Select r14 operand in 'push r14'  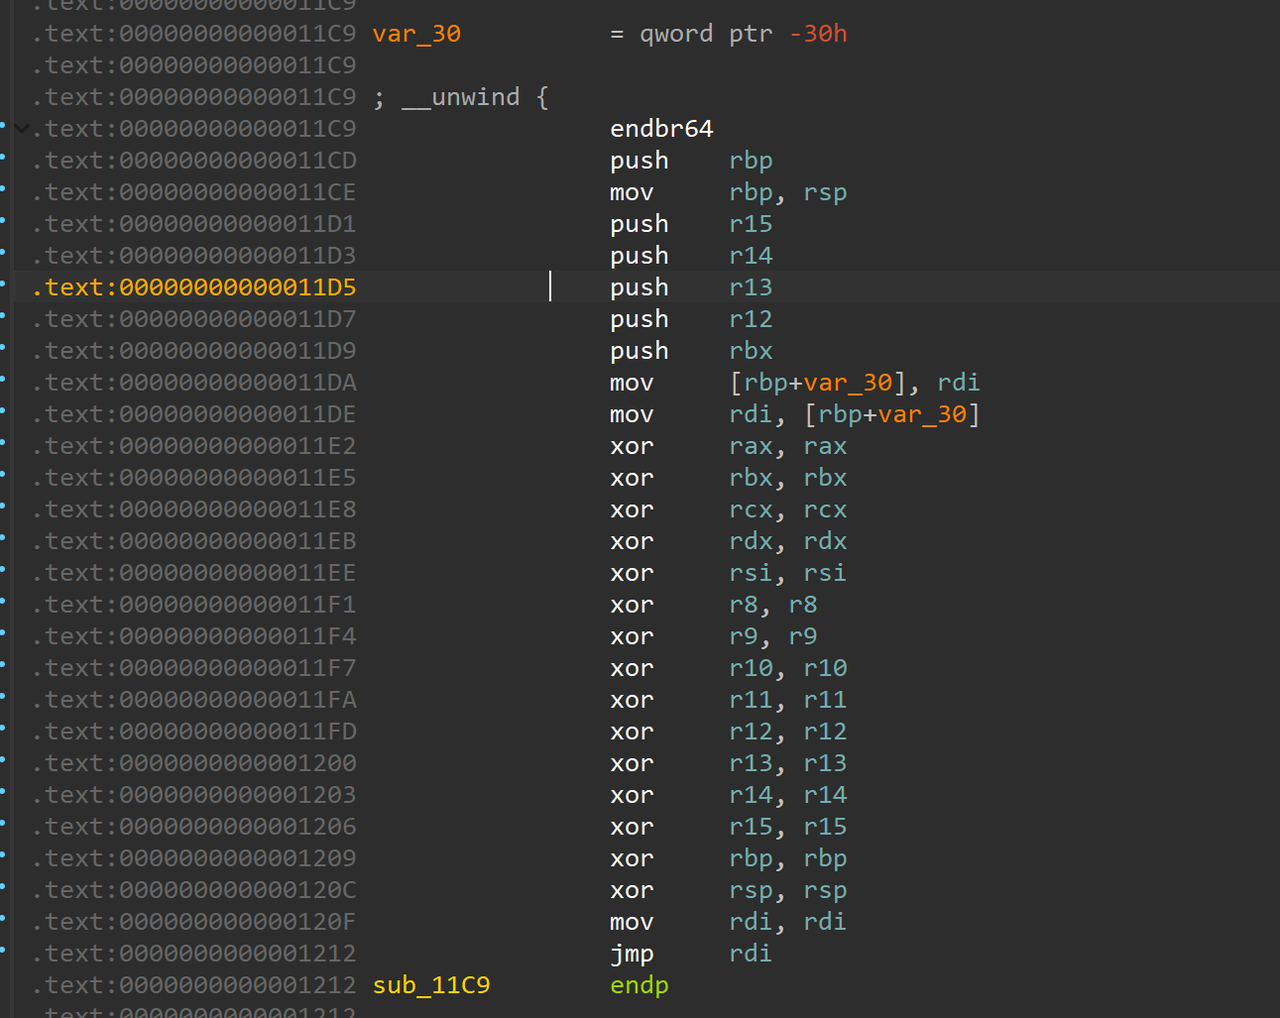[751, 256]
